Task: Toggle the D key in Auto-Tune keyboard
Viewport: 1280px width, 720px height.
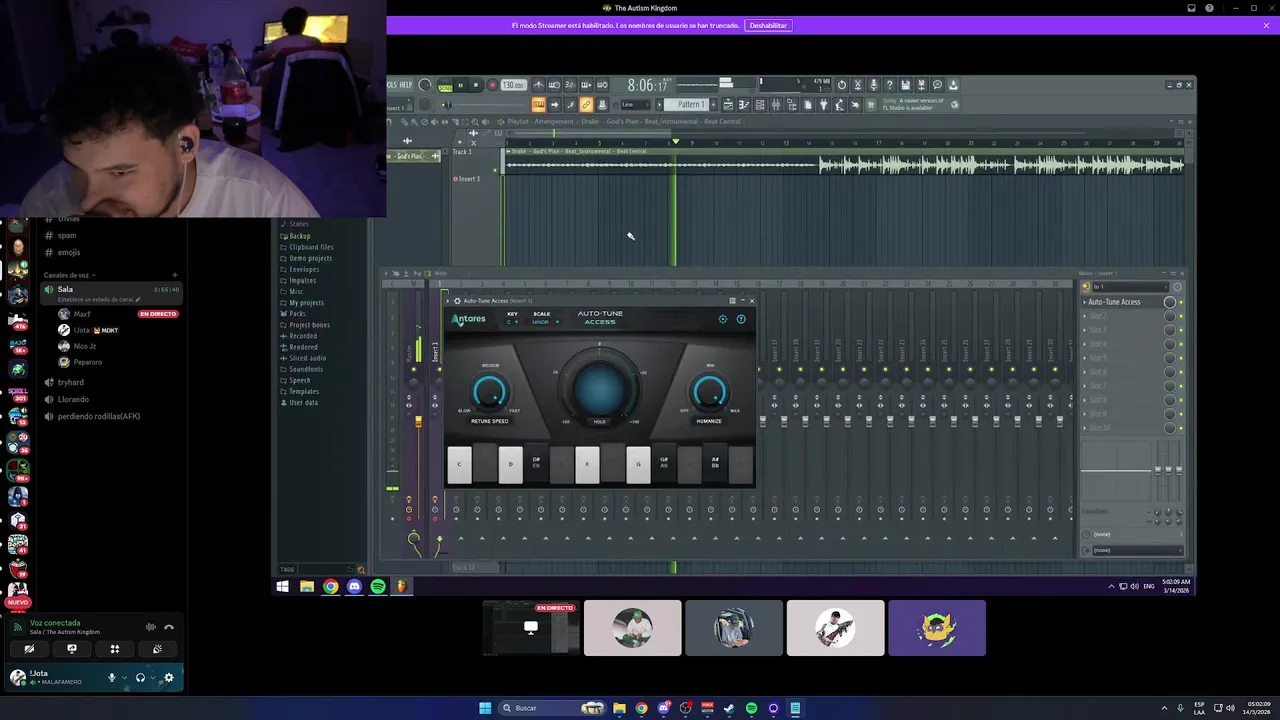Action: [510, 465]
